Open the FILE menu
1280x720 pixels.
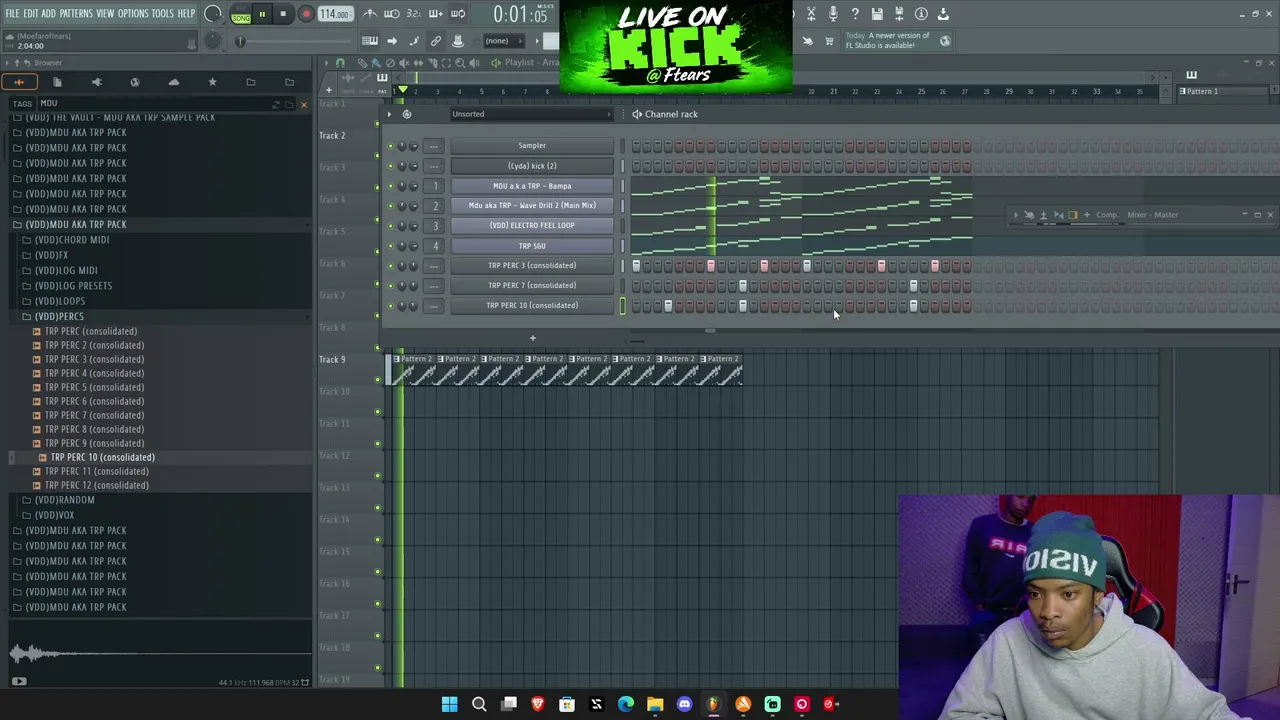pyautogui.click(x=12, y=14)
